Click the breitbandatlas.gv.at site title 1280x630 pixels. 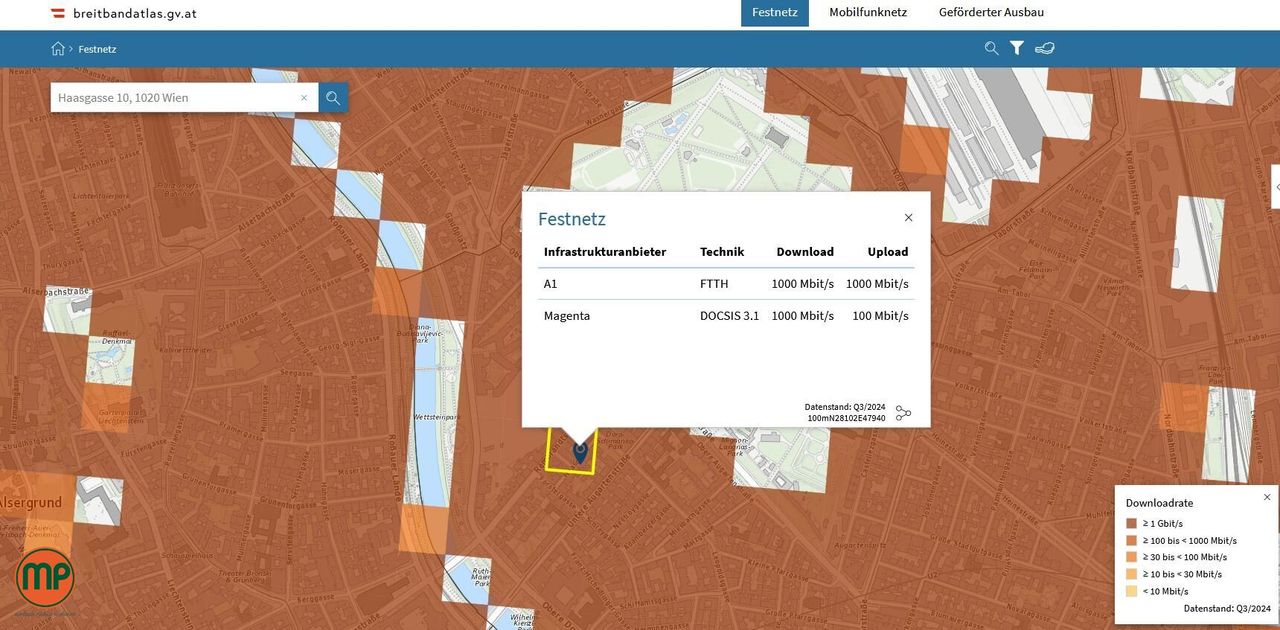tap(134, 14)
